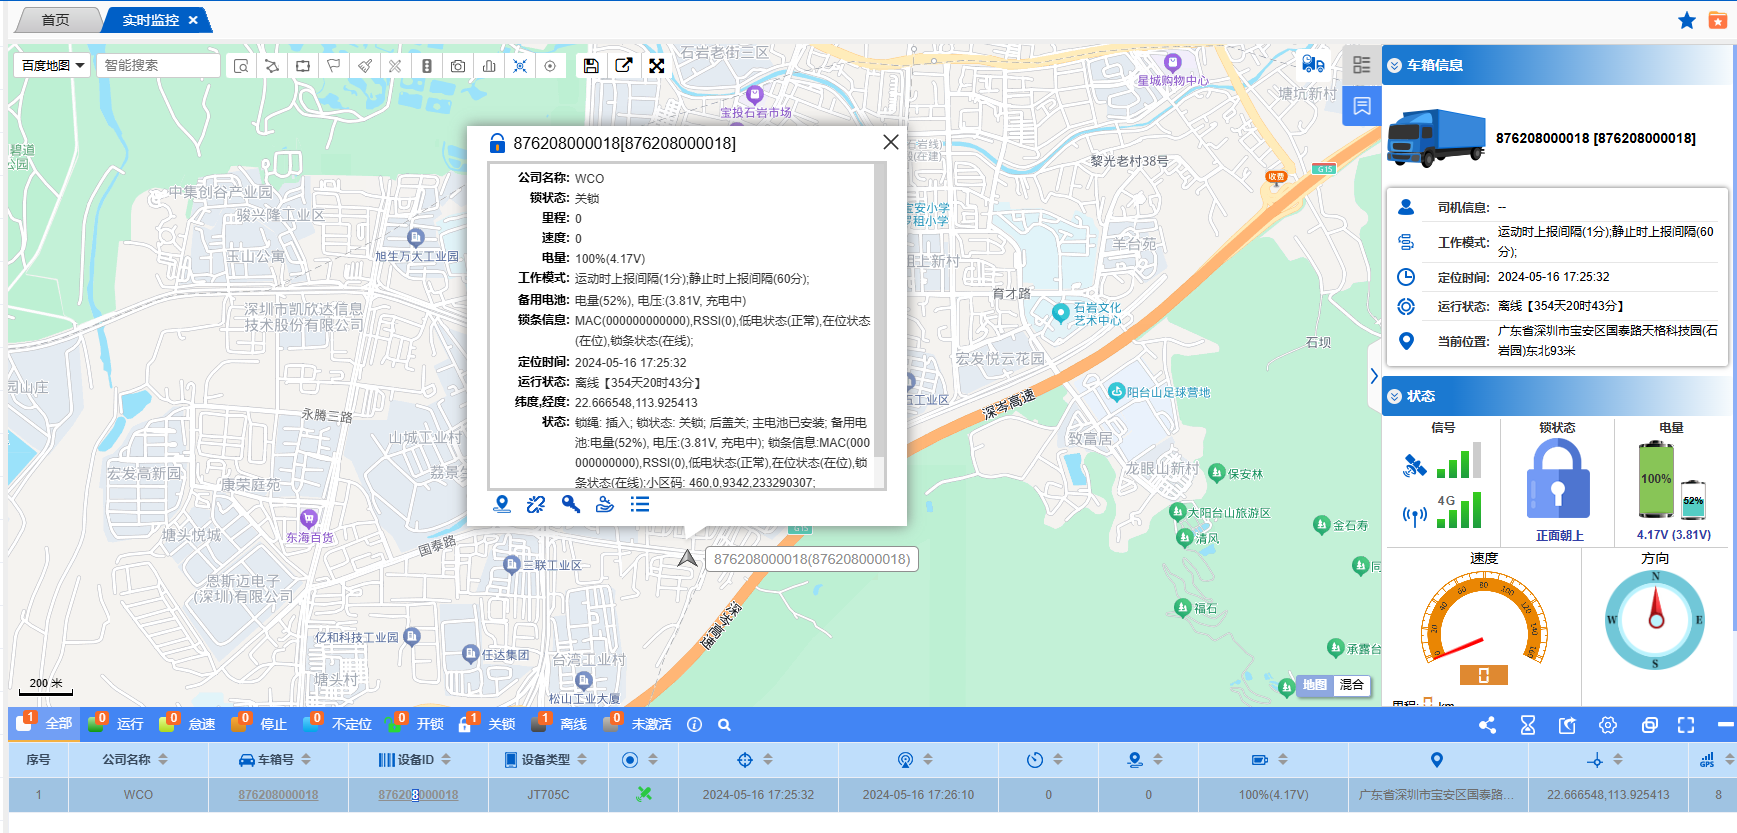Click the wrench icon in the popup footer
Image resolution: width=1737 pixels, height=833 pixels.
click(x=570, y=504)
